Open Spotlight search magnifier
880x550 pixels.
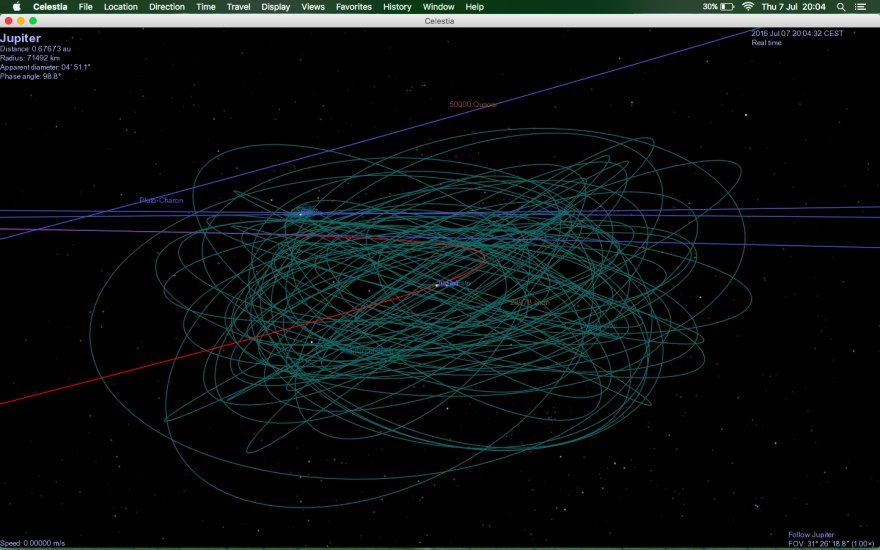click(x=840, y=7)
